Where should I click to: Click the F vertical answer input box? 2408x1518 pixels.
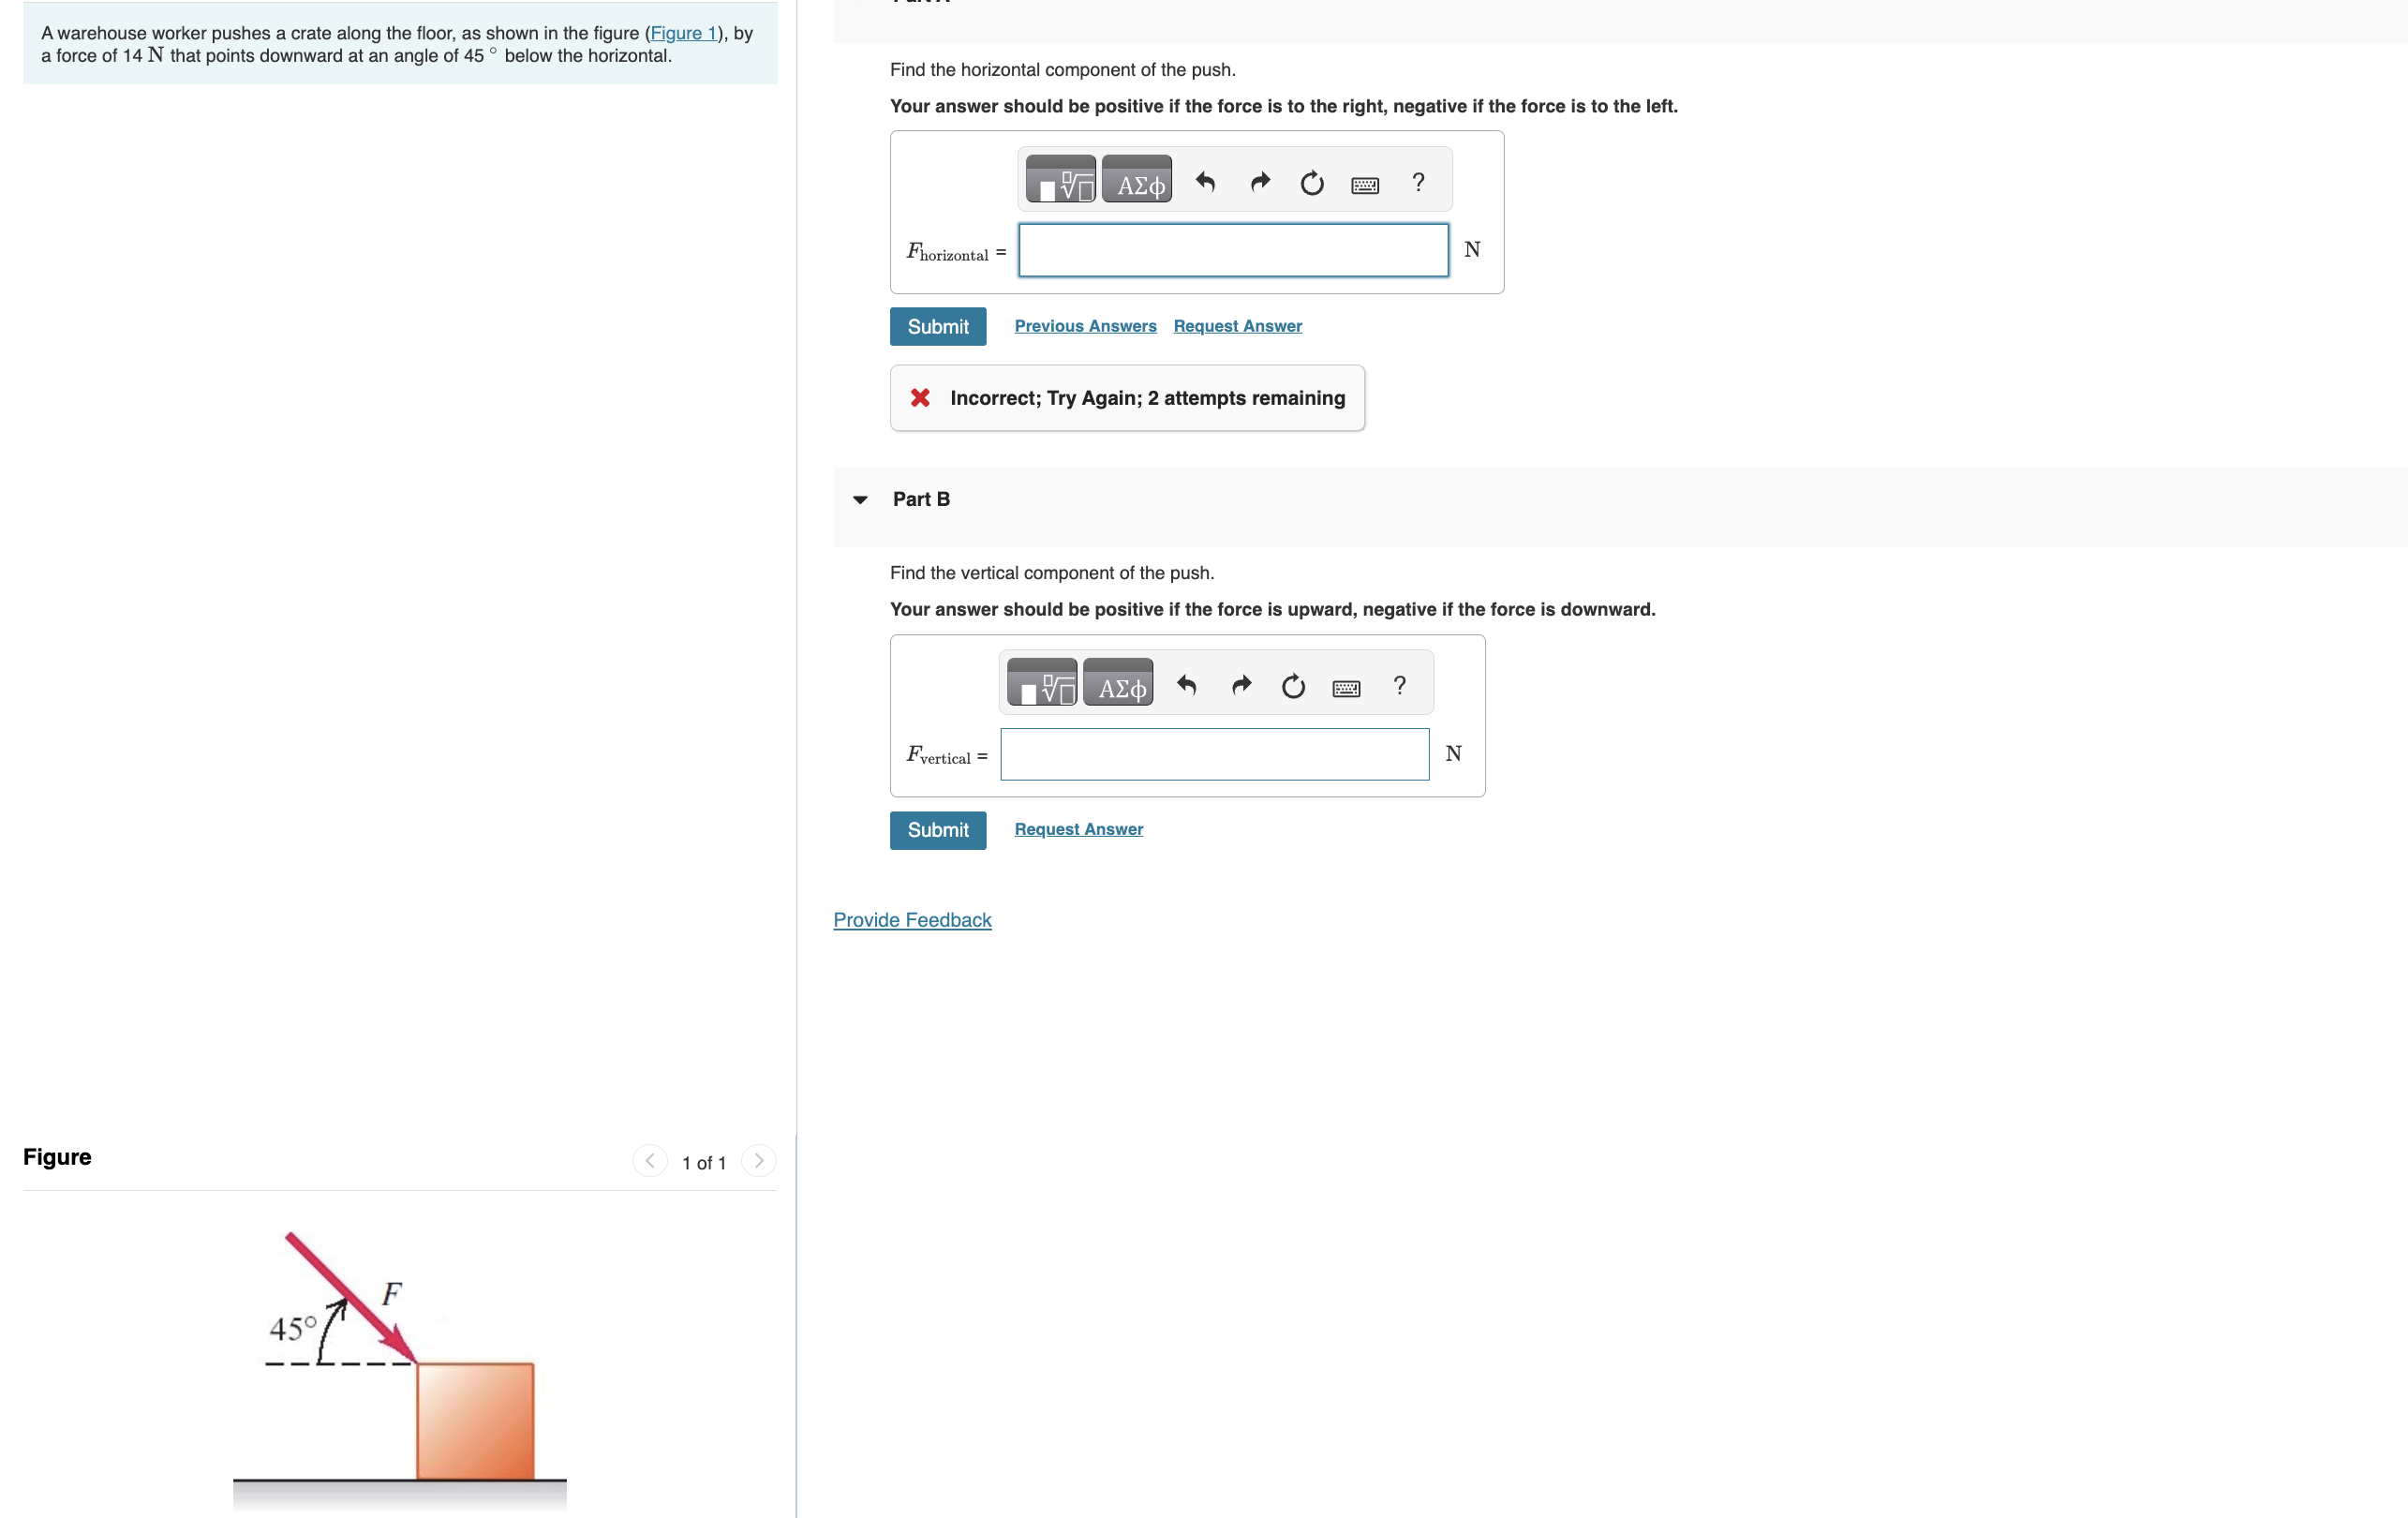[x=1214, y=754]
